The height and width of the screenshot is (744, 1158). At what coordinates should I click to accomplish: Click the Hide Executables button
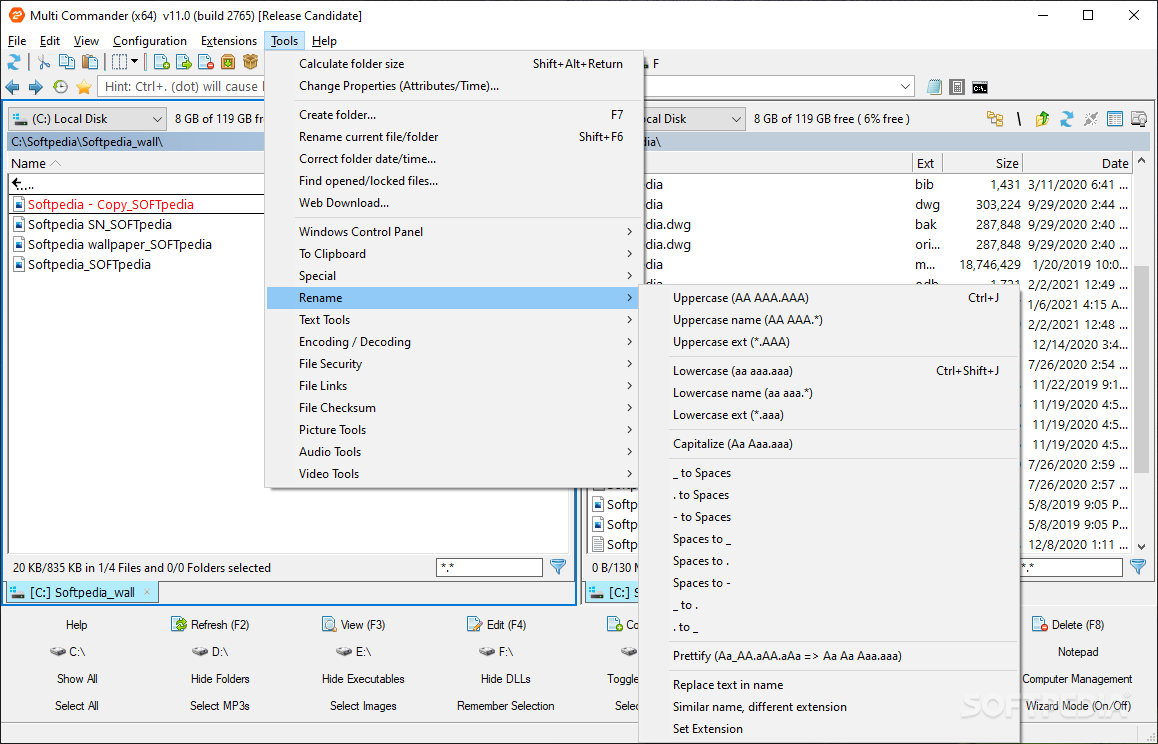pos(363,679)
